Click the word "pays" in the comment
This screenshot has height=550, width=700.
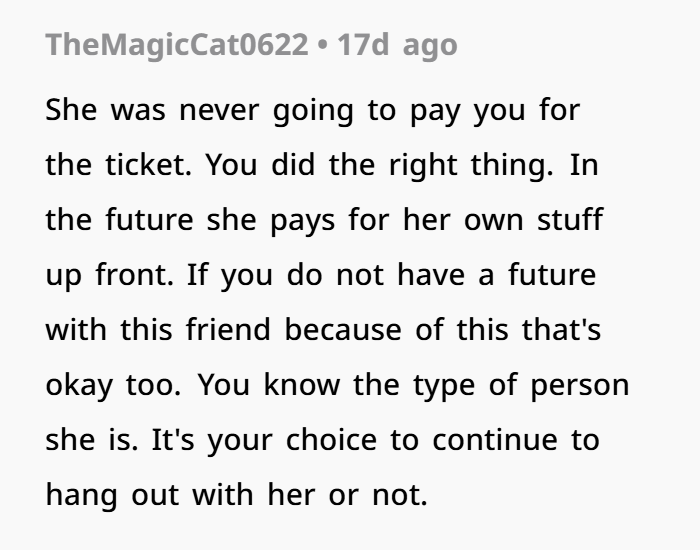306,220
